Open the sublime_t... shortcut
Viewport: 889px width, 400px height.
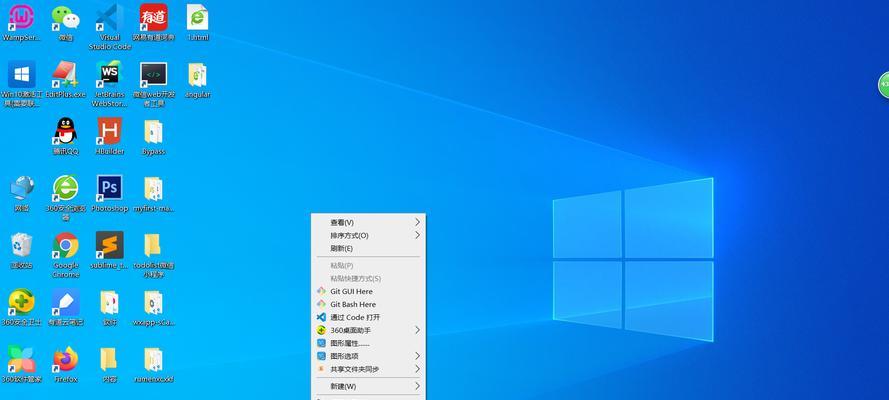click(x=109, y=250)
